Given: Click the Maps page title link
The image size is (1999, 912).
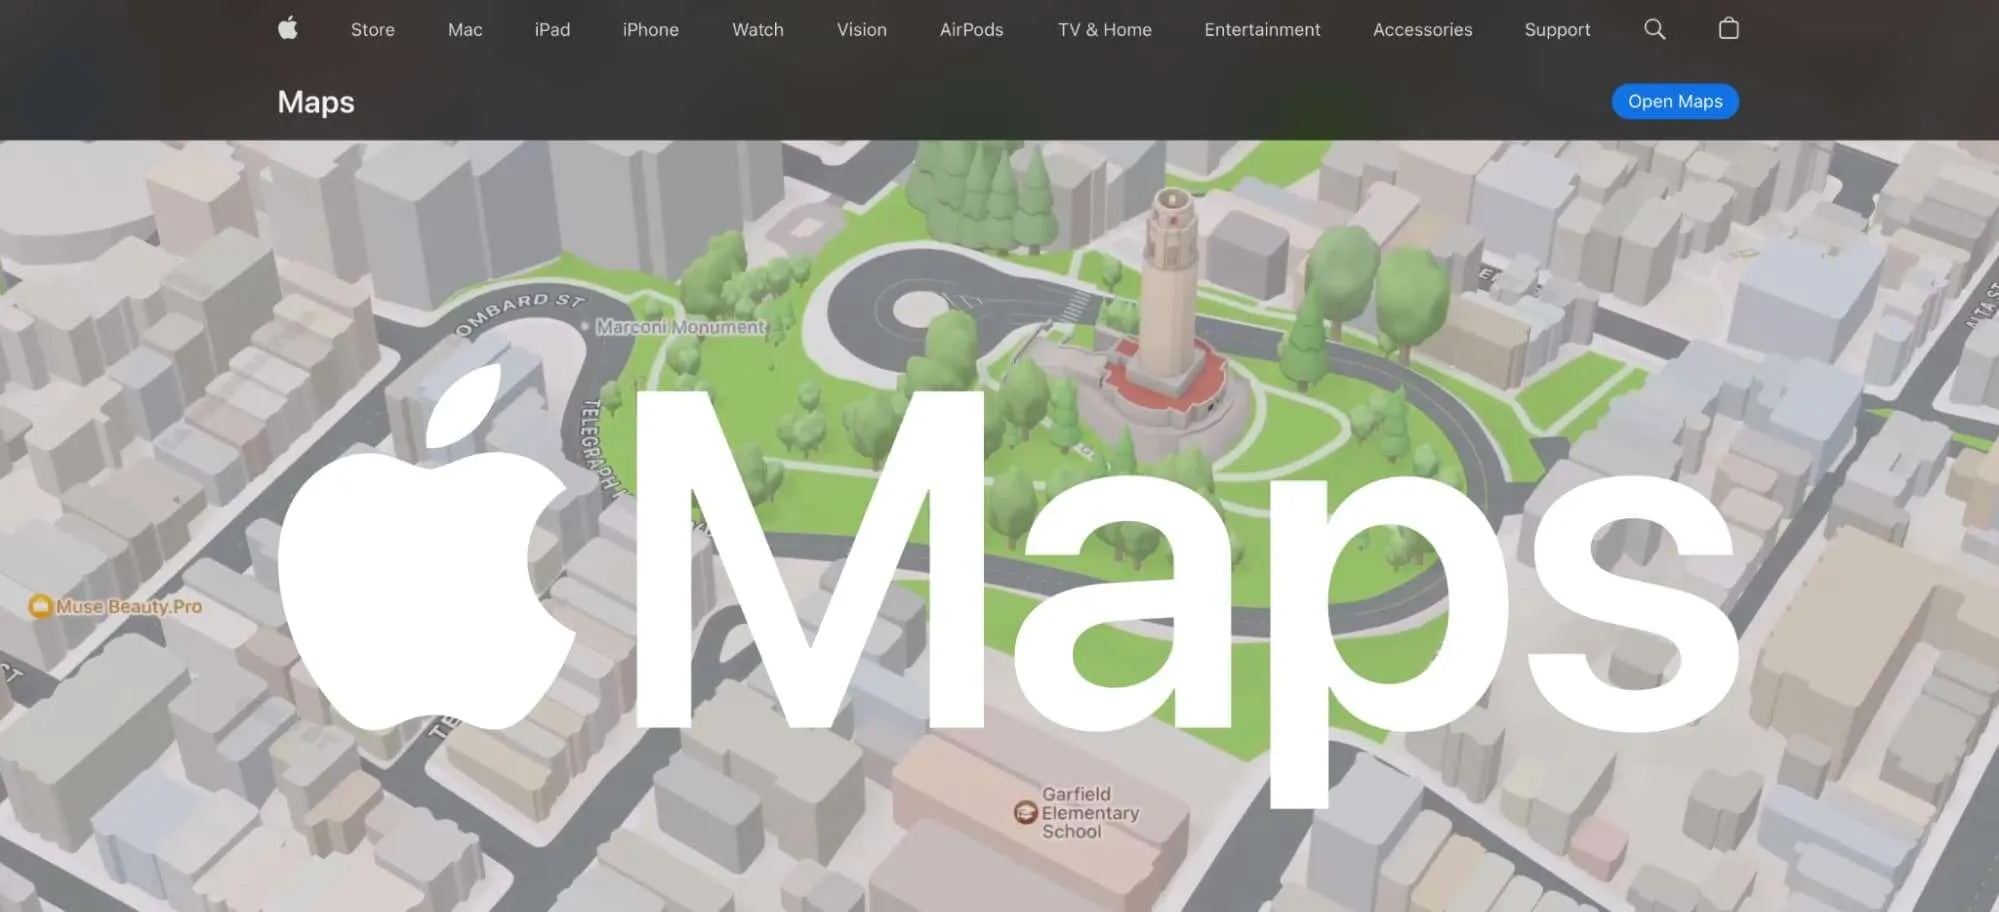Looking at the screenshot, I should point(316,102).
